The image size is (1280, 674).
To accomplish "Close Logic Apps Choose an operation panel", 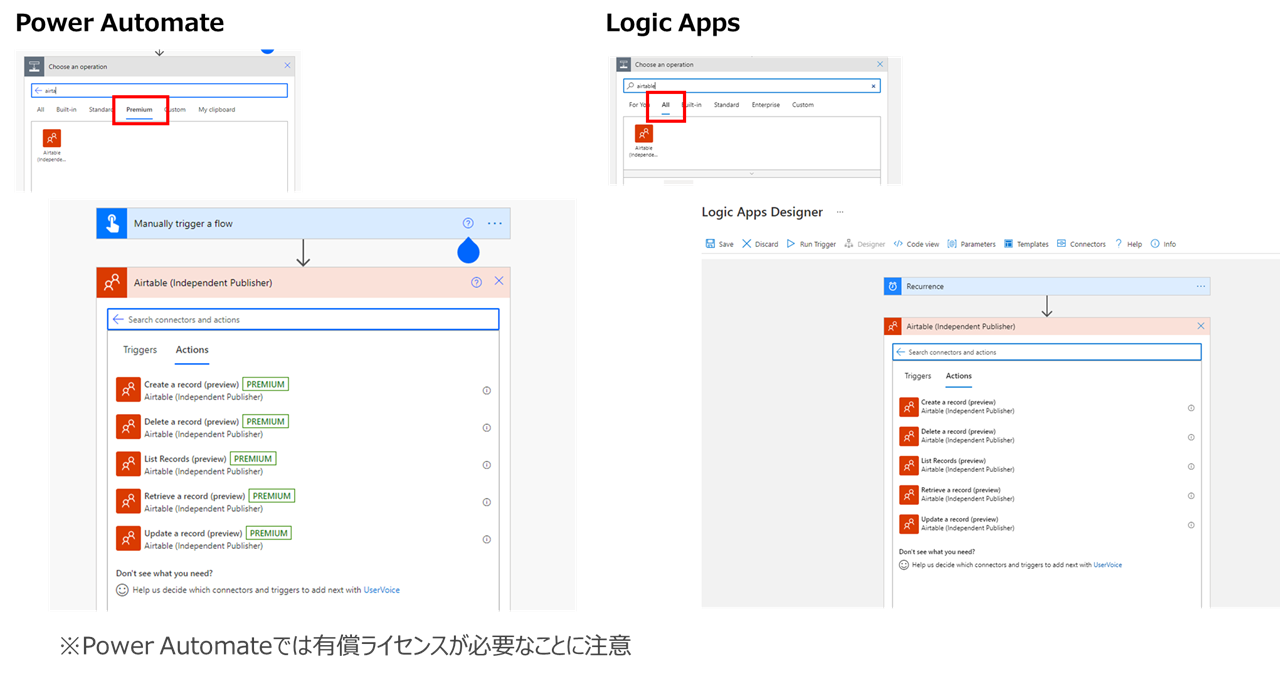I will [x=880, y=64].
